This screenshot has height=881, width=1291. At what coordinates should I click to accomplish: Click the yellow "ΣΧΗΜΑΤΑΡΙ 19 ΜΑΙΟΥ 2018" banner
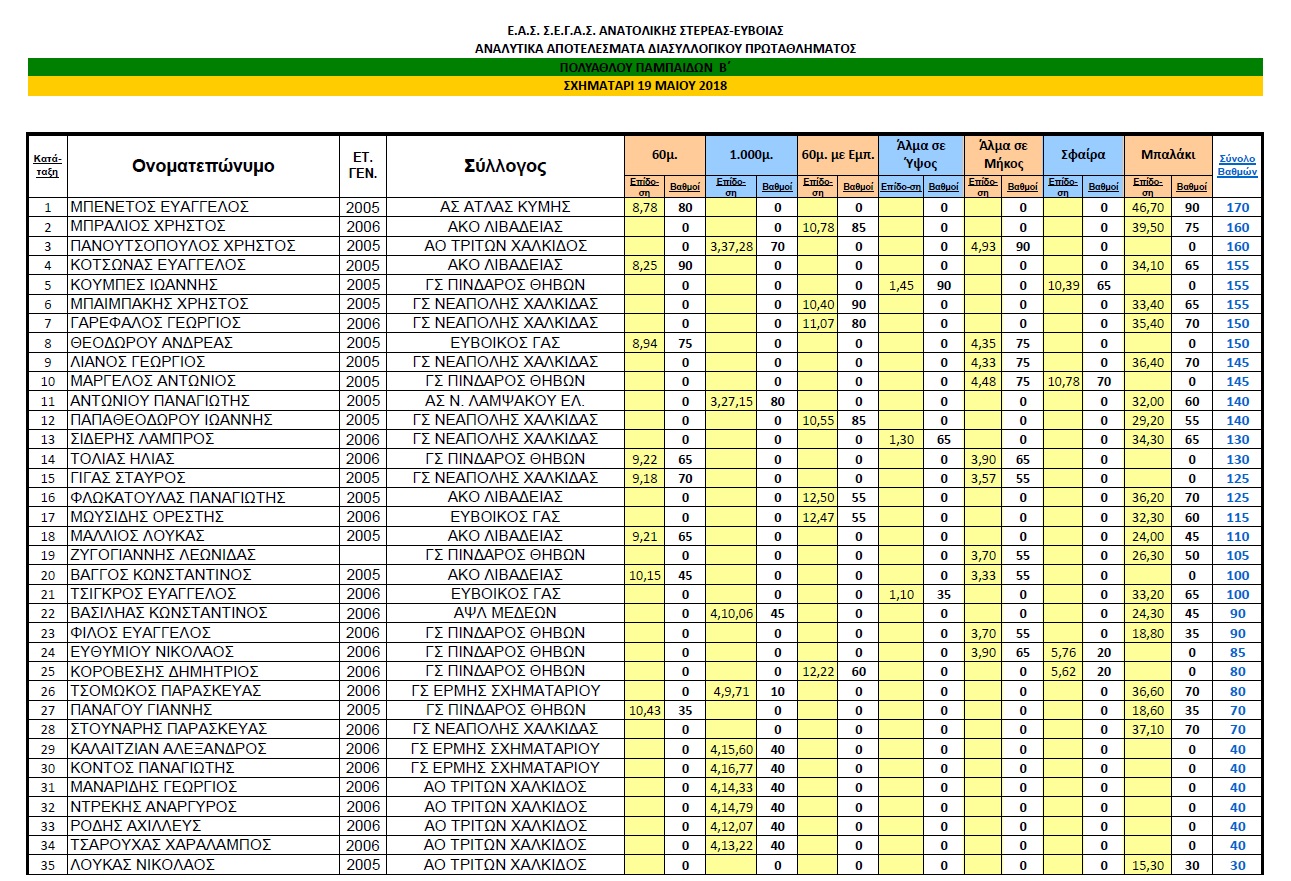[x=644, y=86]
